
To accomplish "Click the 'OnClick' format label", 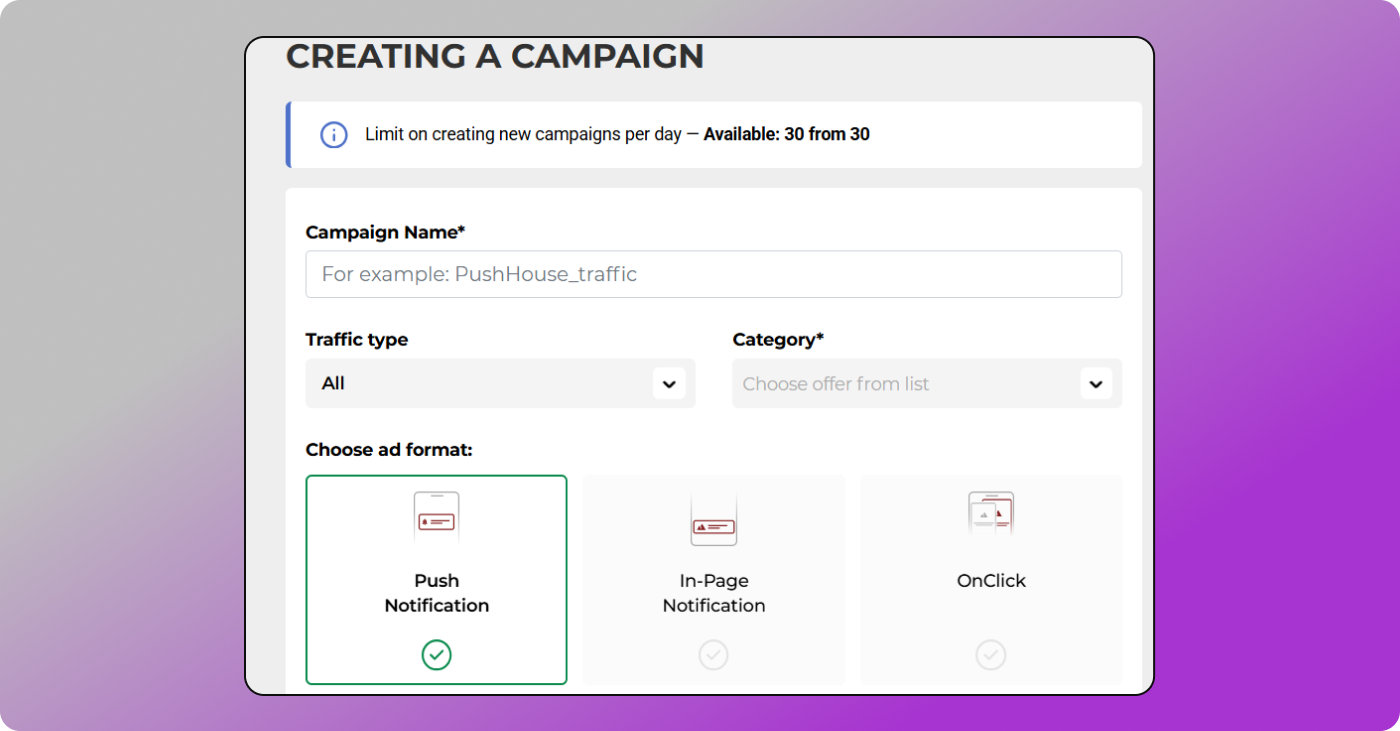I will pyautogui.click(x=990, y=581).
